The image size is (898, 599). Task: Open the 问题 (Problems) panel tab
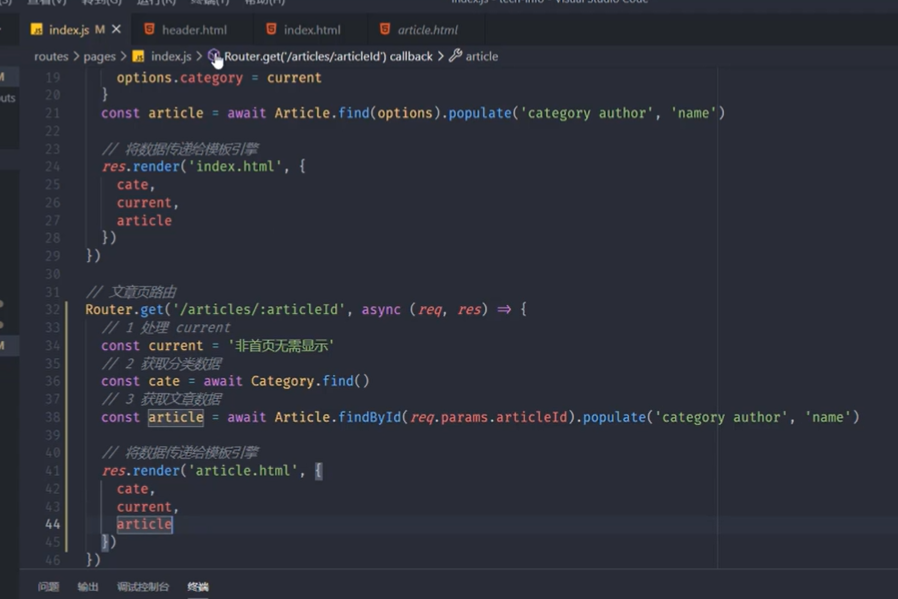pyautogui.click(x=48, y=587)
